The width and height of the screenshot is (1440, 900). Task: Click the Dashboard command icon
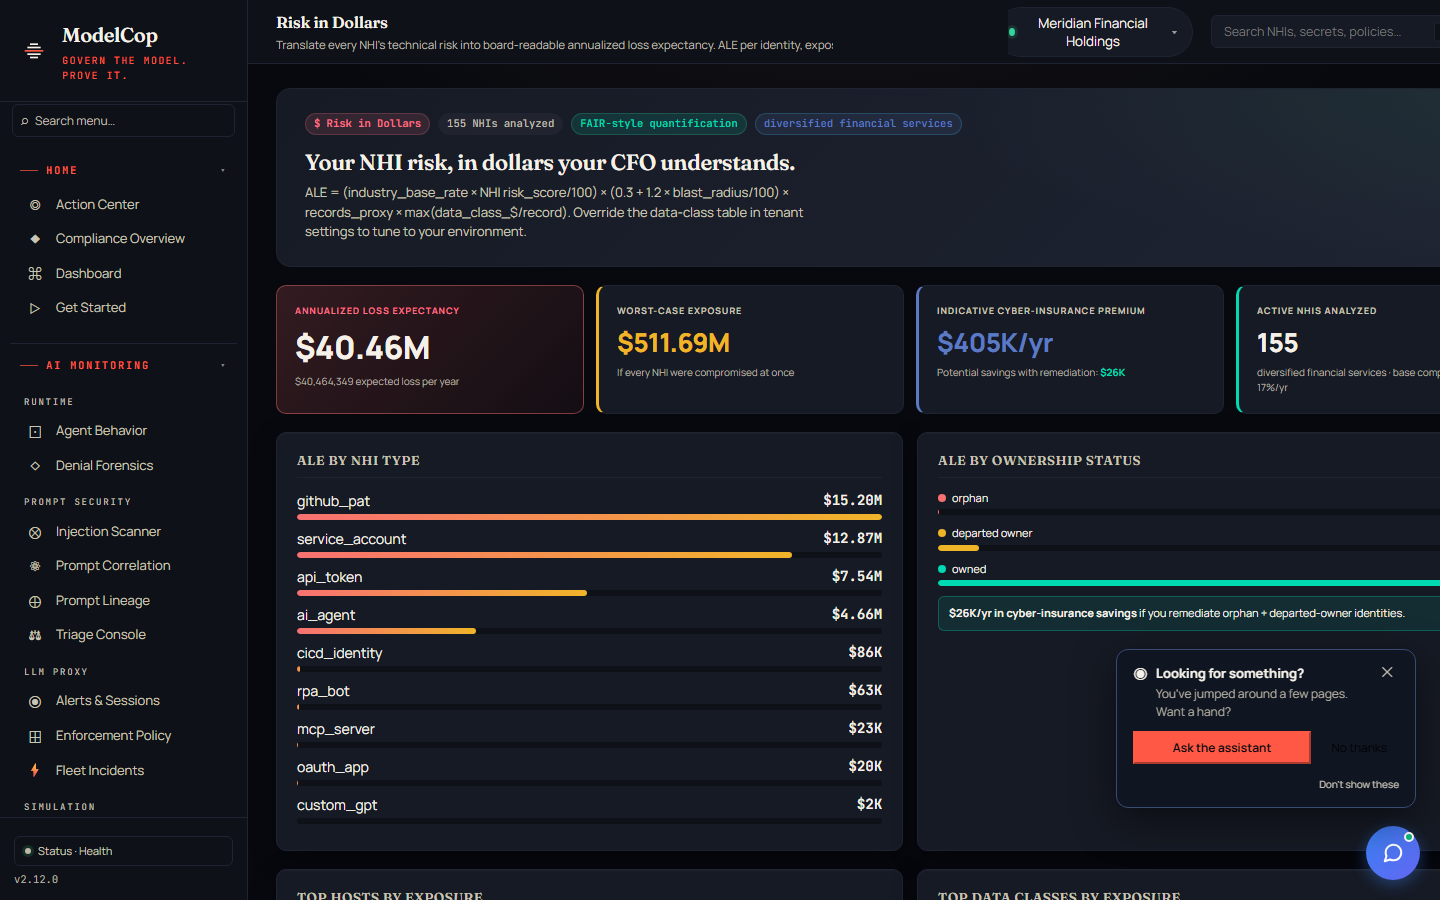pos(35,274)
